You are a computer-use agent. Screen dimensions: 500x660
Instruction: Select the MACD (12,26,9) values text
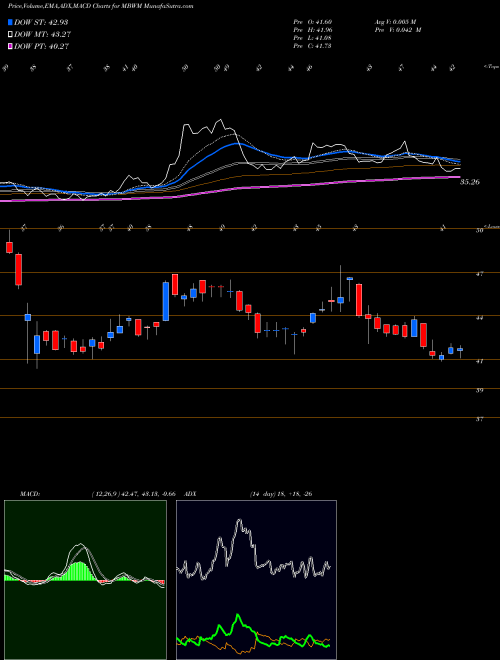click(x=134, y=494)
